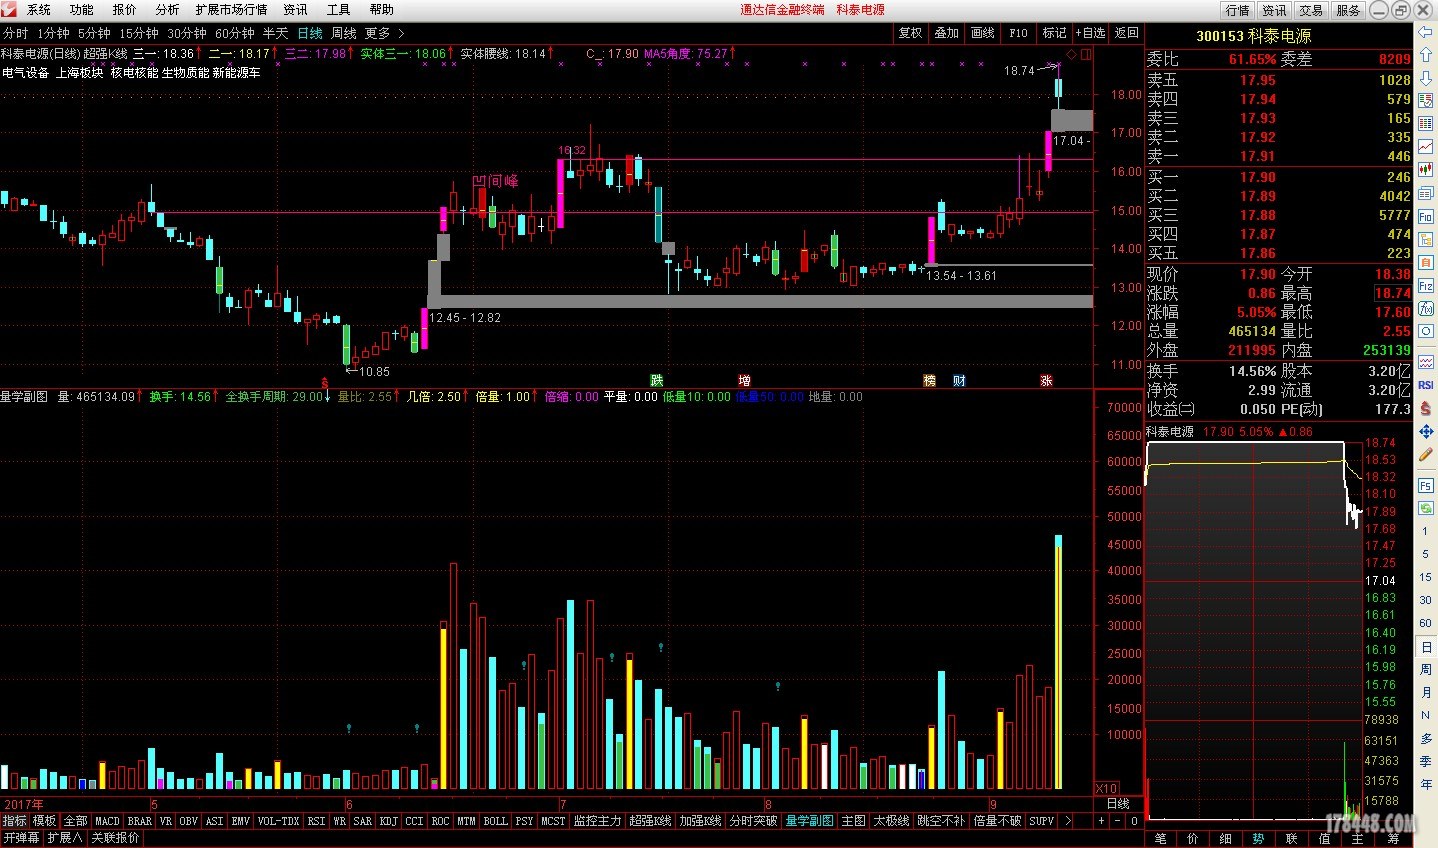Select the BOLL indicator tab
Viewport: 1438px width, 848px height.
pyautogui.click(x=495, y=821)
